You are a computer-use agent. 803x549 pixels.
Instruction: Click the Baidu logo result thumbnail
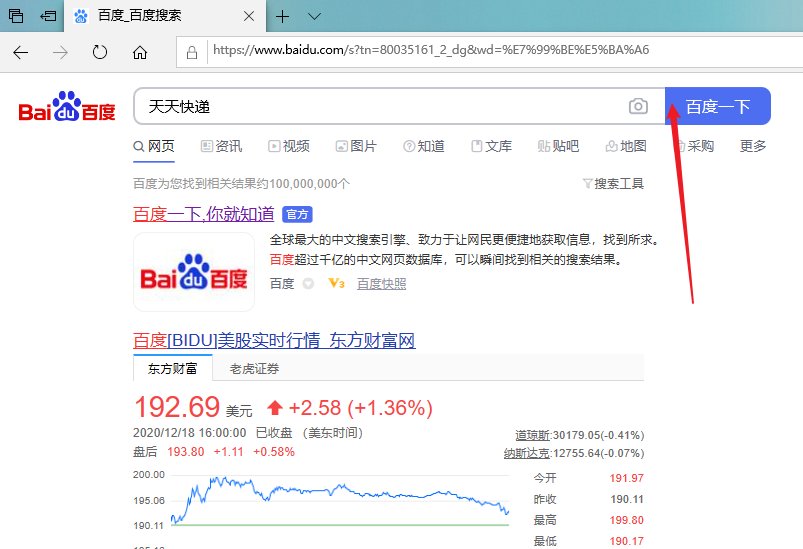coord(194,272)
